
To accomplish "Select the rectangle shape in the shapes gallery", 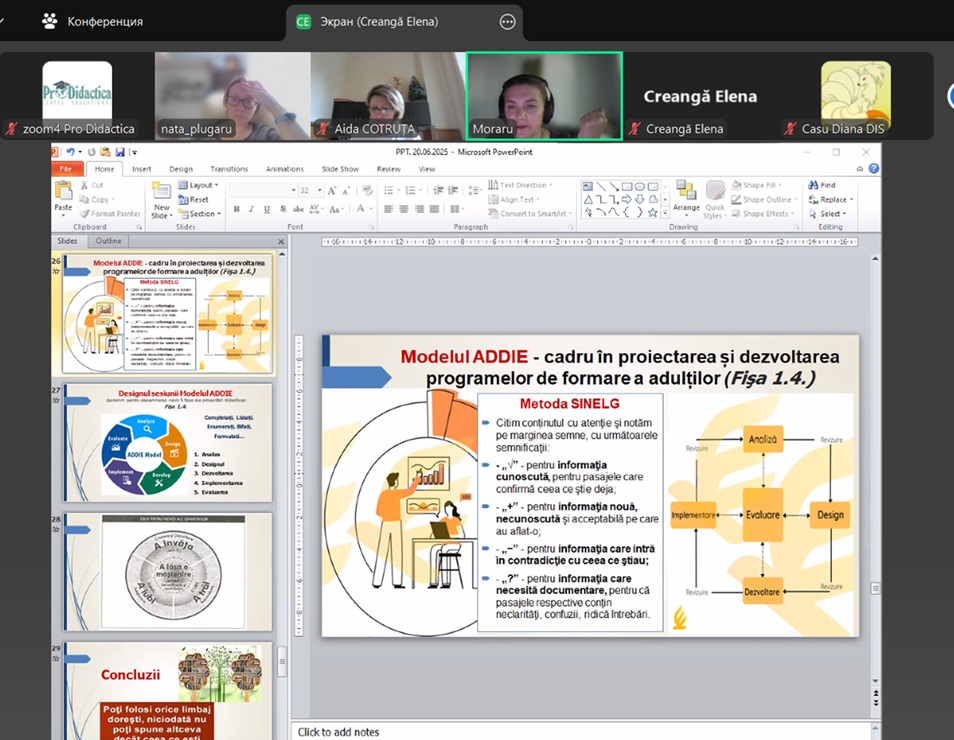I will [x=627, y=186].
